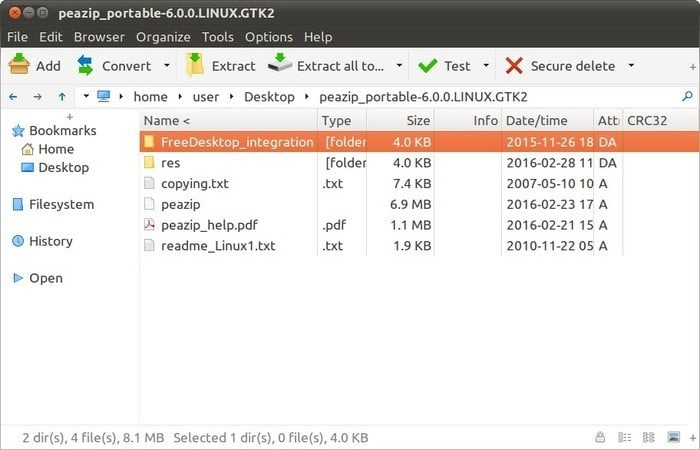This screenshot has width=700, height=450.
Task: Click the green Test checkmark icon
Action: 428,66
